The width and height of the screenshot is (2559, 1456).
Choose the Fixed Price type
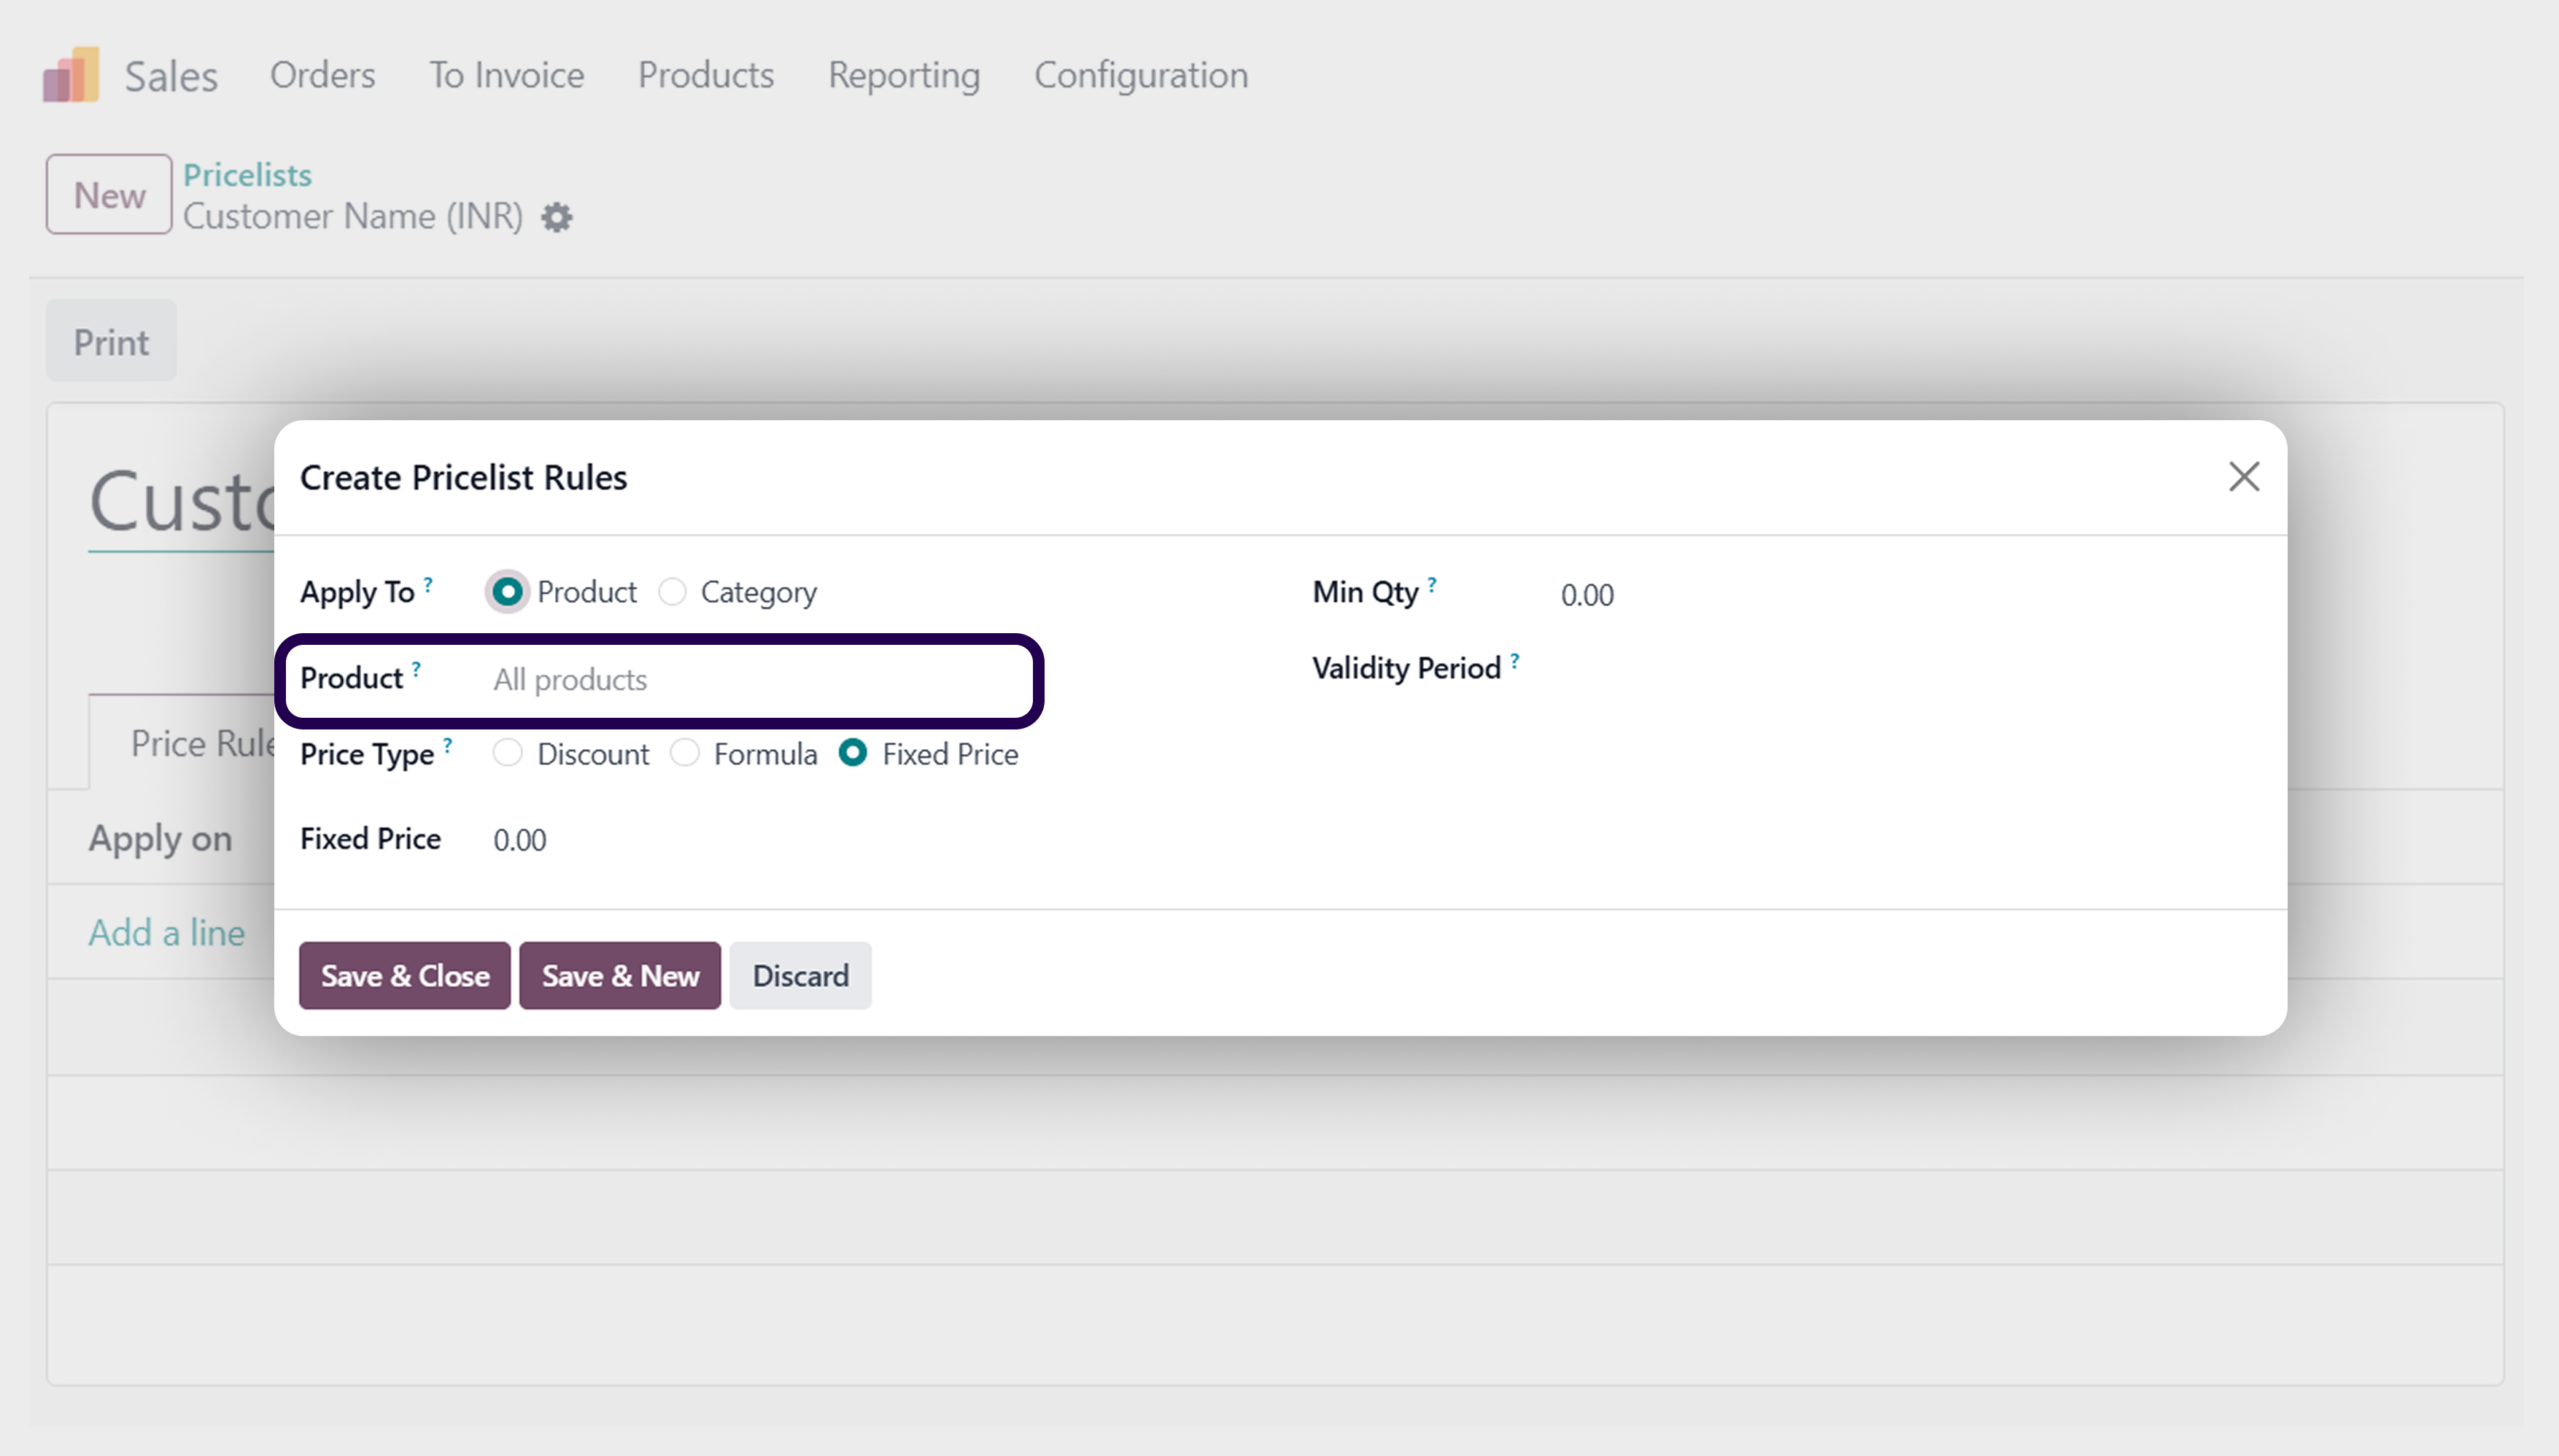(x=852, y=753)
